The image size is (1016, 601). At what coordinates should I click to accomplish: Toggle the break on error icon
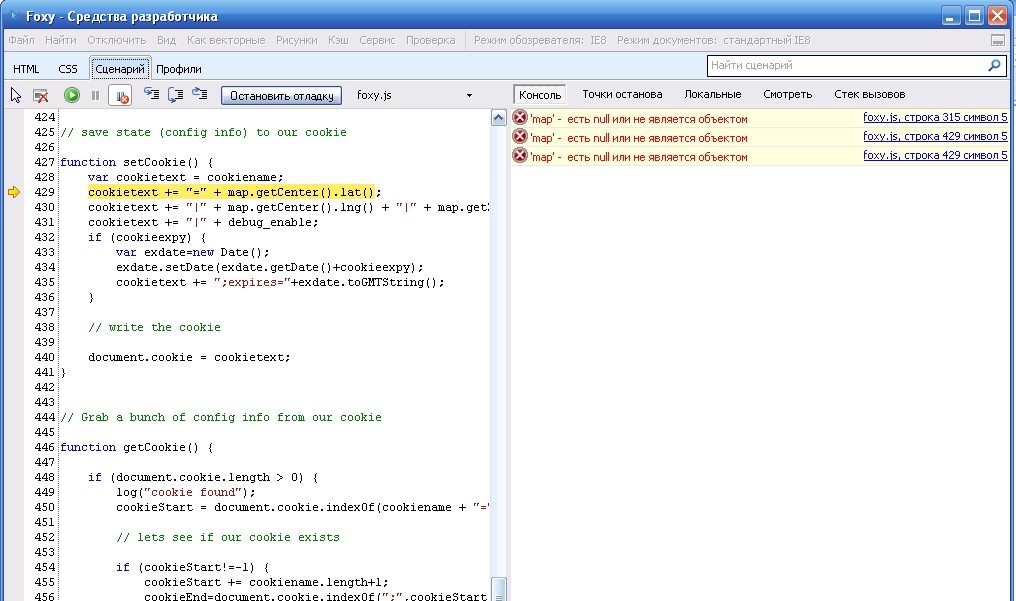120,95
